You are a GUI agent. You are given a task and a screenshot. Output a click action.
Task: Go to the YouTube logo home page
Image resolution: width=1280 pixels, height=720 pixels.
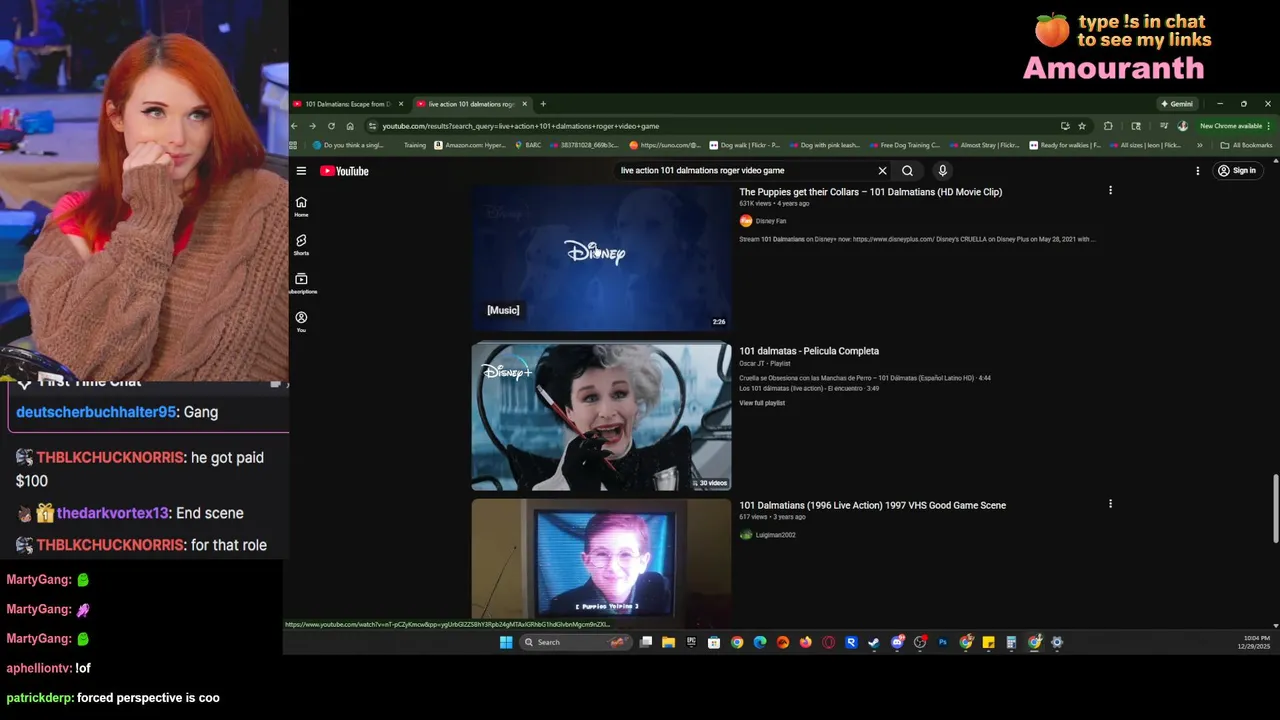pos(344,171)
